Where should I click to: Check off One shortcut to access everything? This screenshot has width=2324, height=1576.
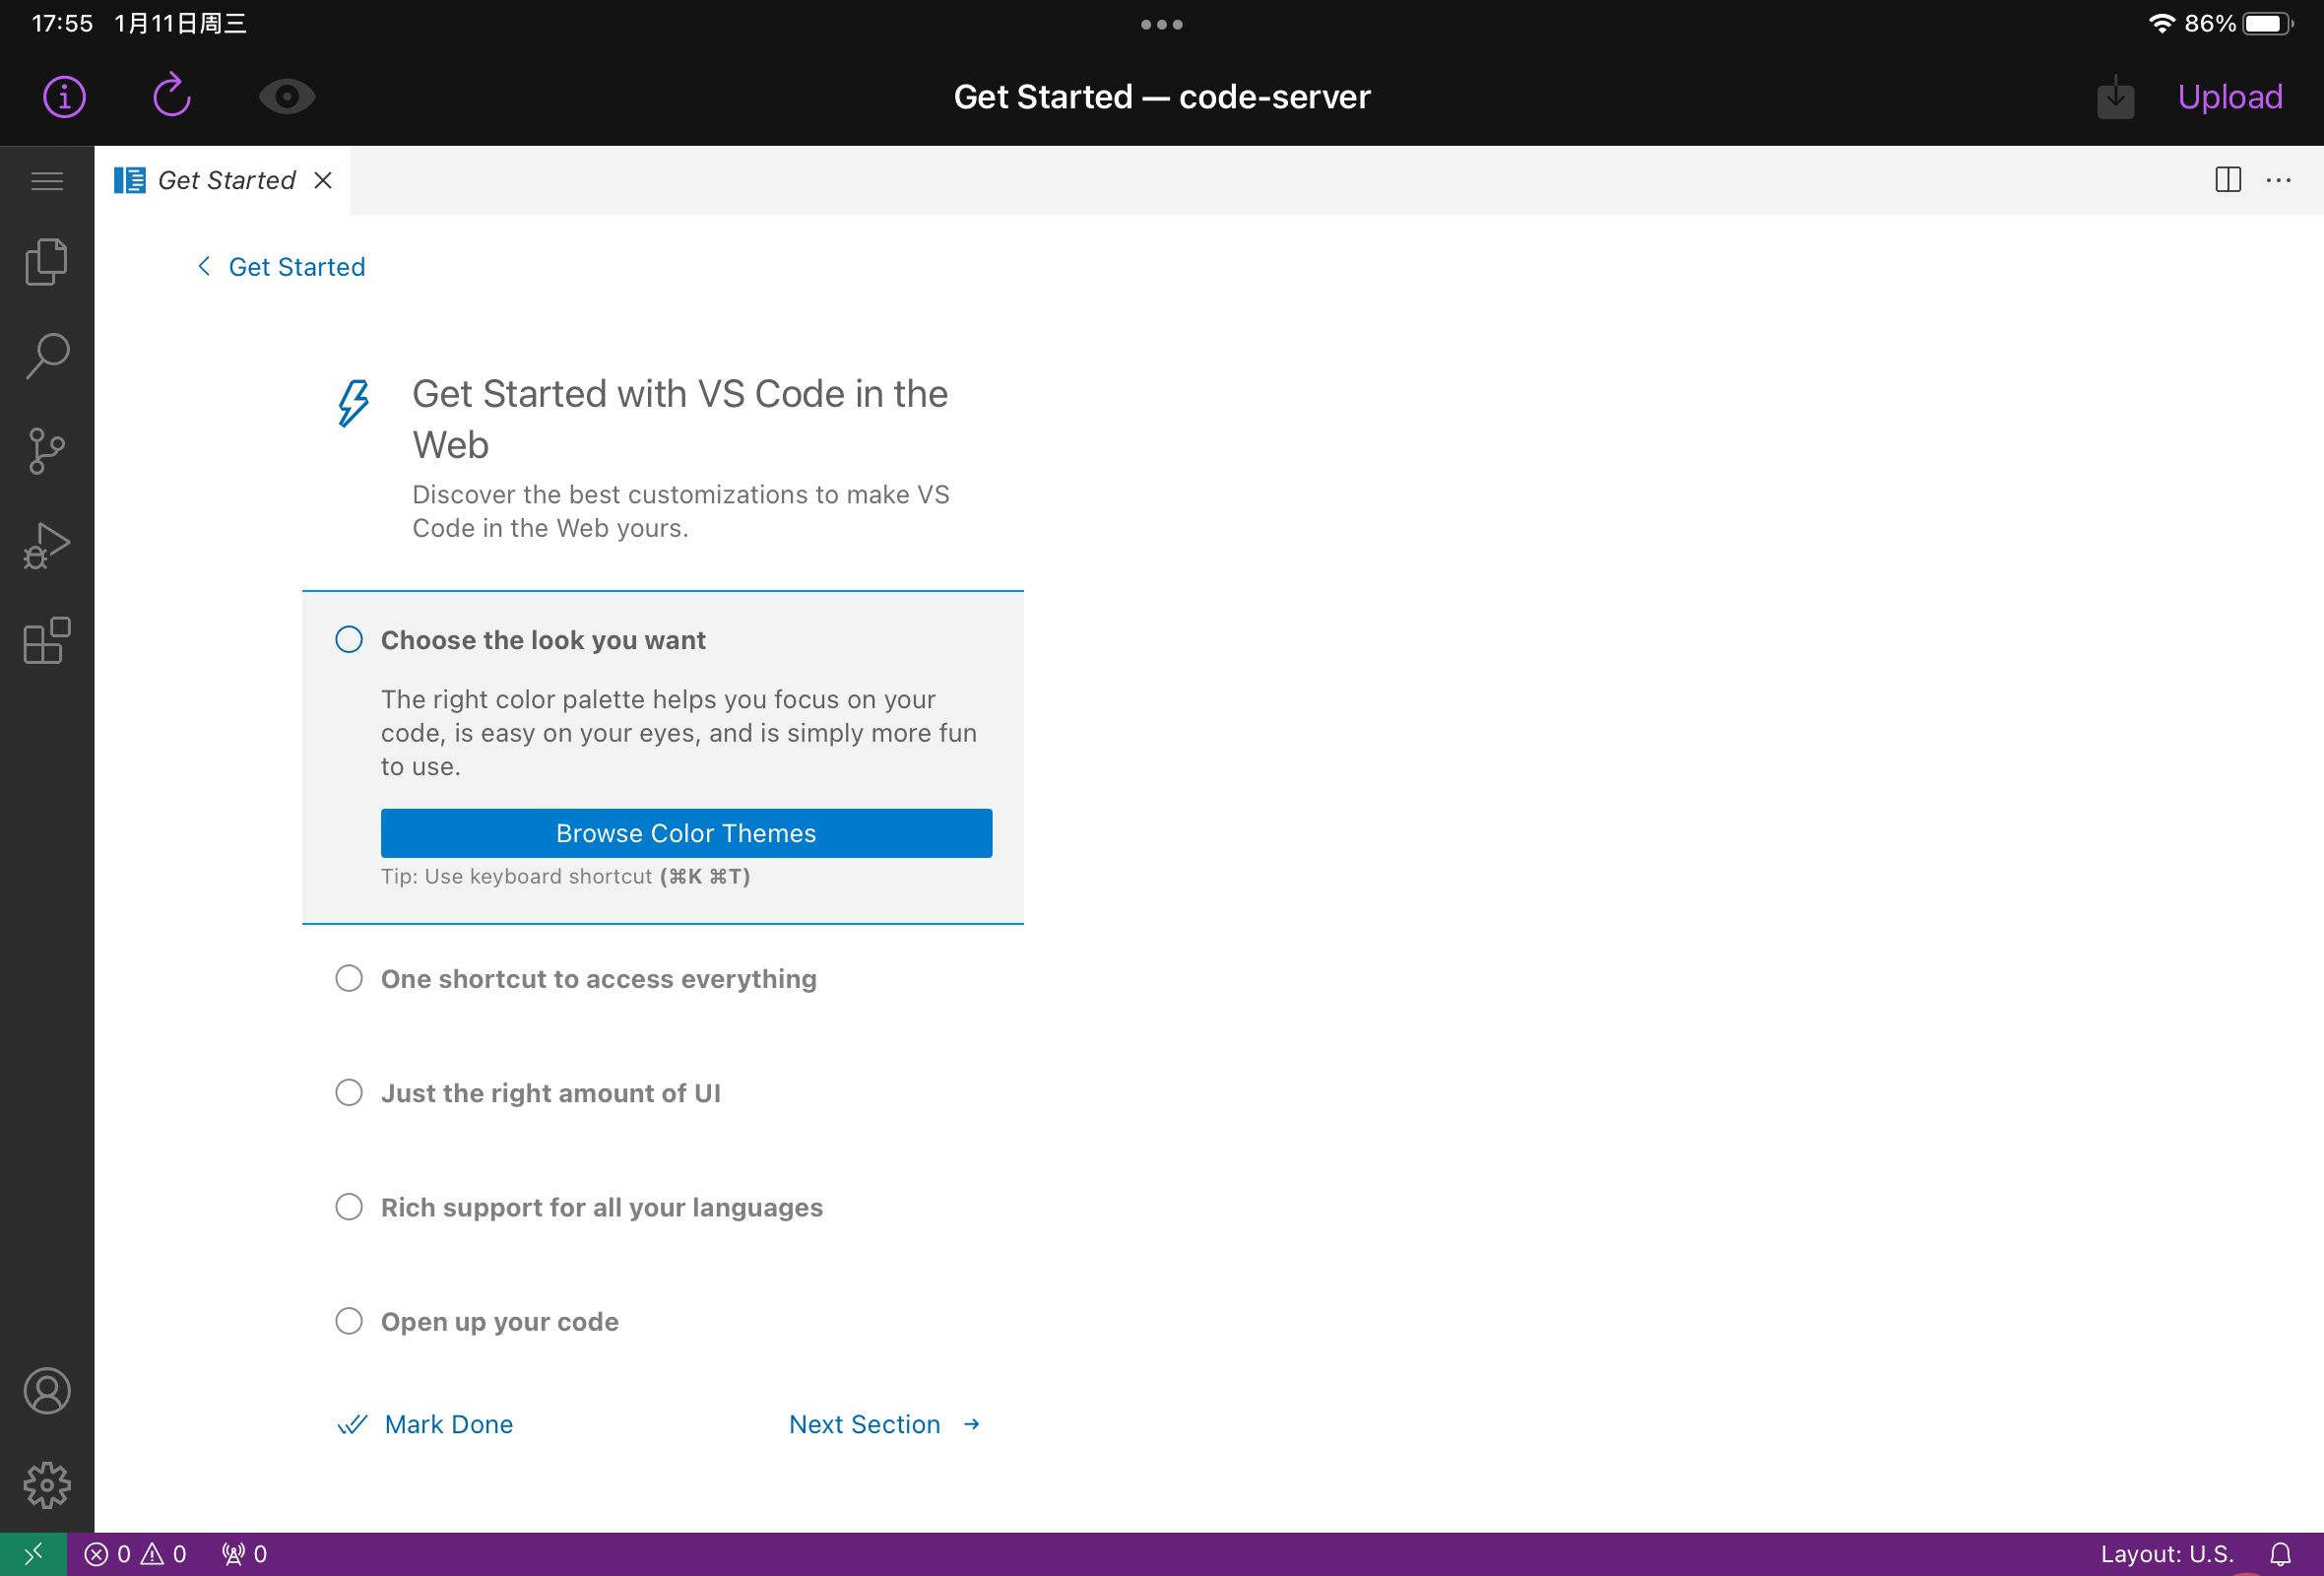349,978
